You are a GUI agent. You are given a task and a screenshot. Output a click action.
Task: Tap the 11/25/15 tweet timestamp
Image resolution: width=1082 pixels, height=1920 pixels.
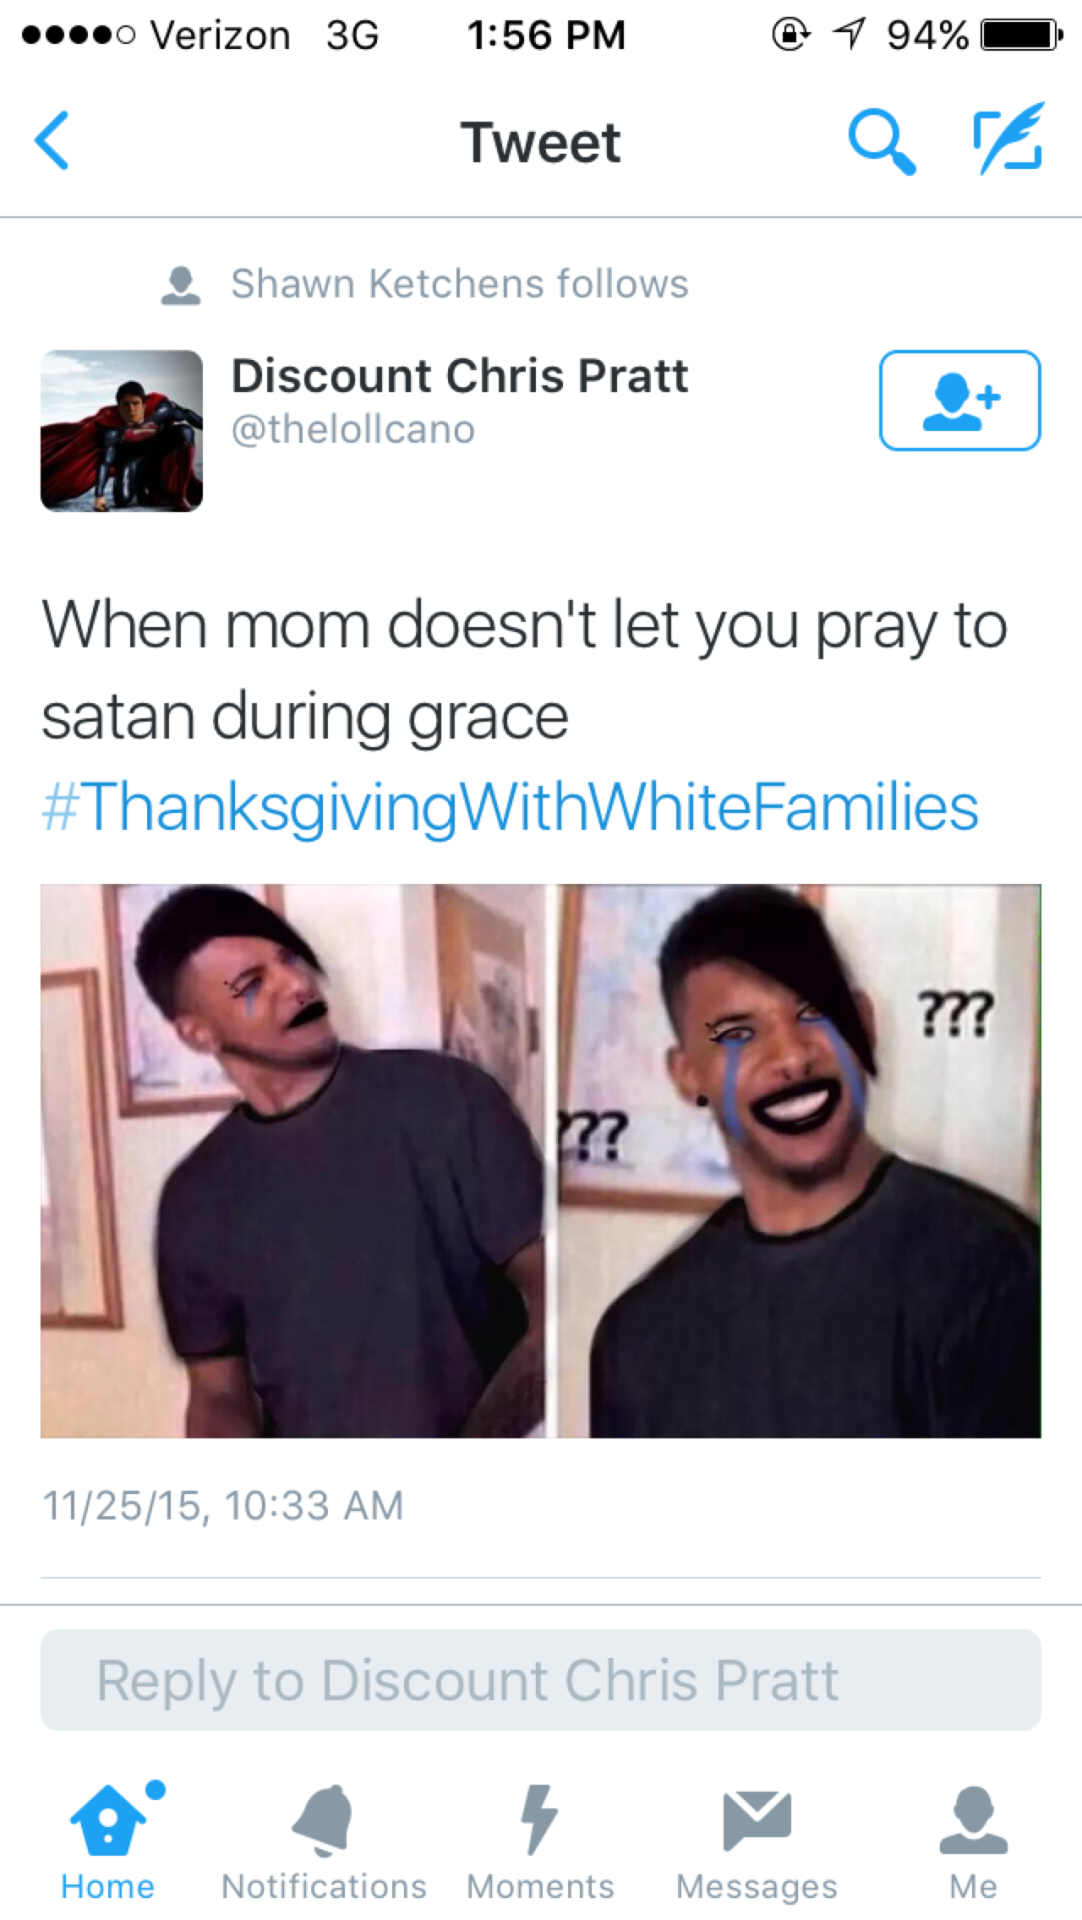[x=223, y=1505]
